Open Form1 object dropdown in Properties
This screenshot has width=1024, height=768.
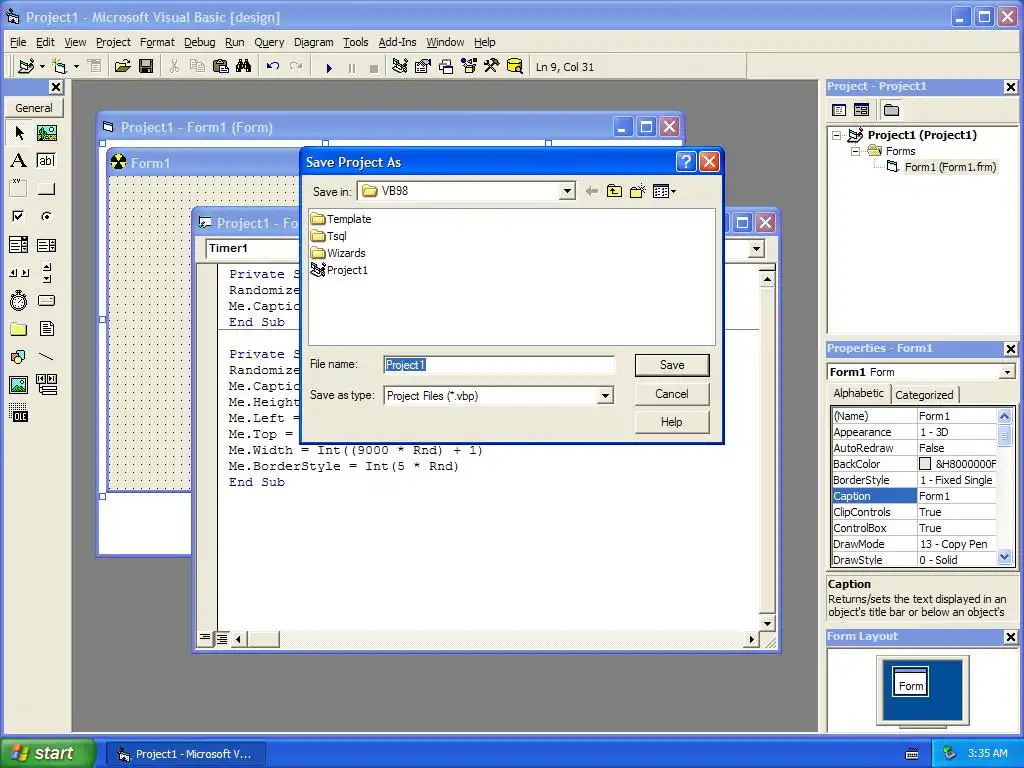[1006, 372]
